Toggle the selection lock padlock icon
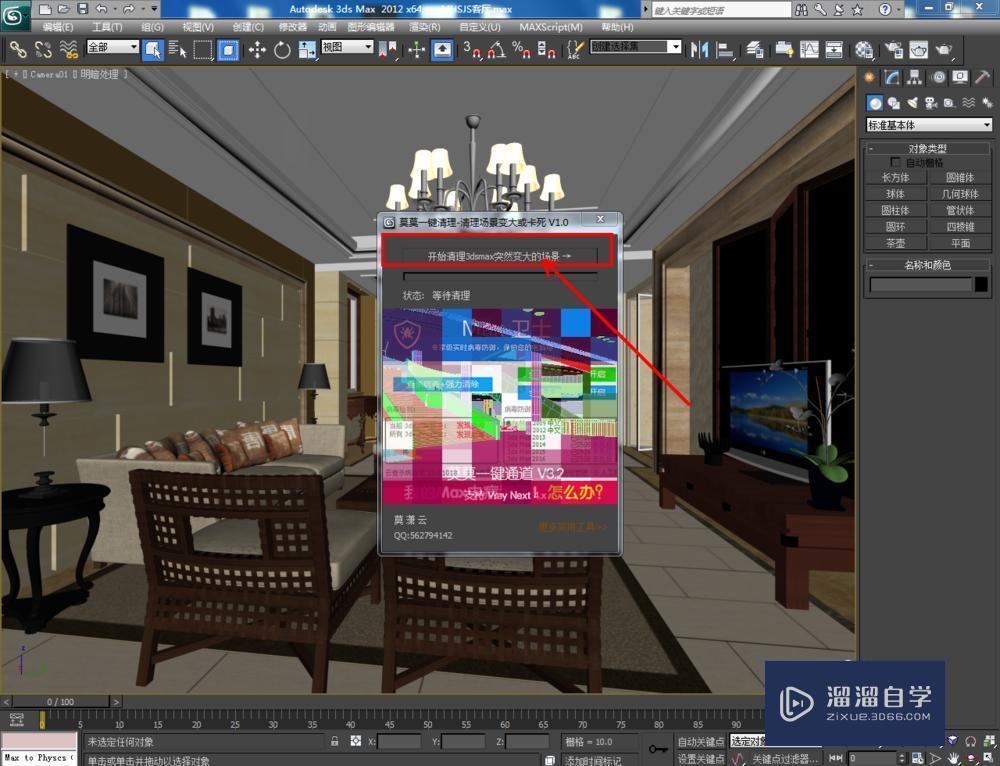 coord(334,741)
